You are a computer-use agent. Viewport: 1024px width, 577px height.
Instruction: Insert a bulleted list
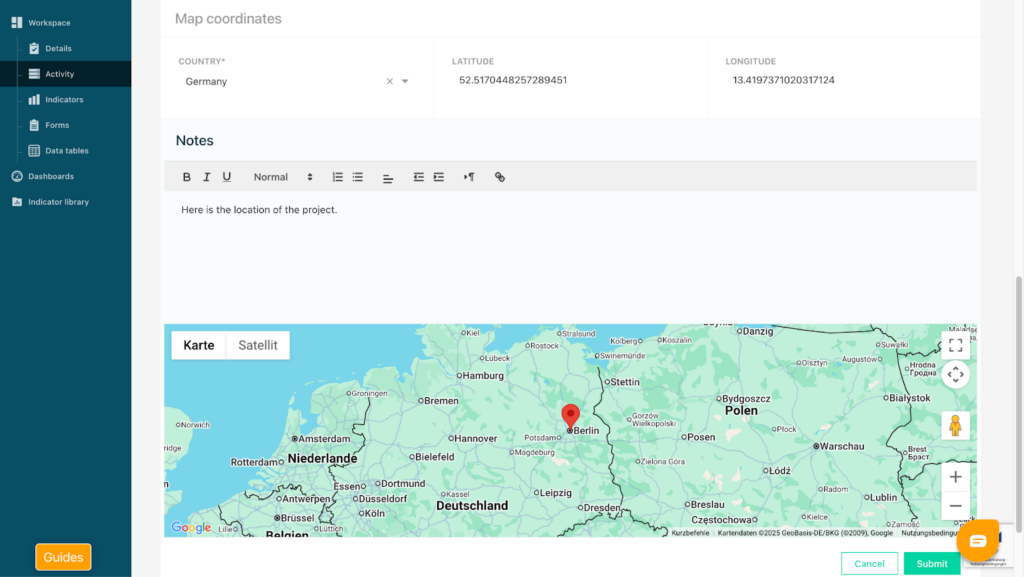tap(358, 177)
